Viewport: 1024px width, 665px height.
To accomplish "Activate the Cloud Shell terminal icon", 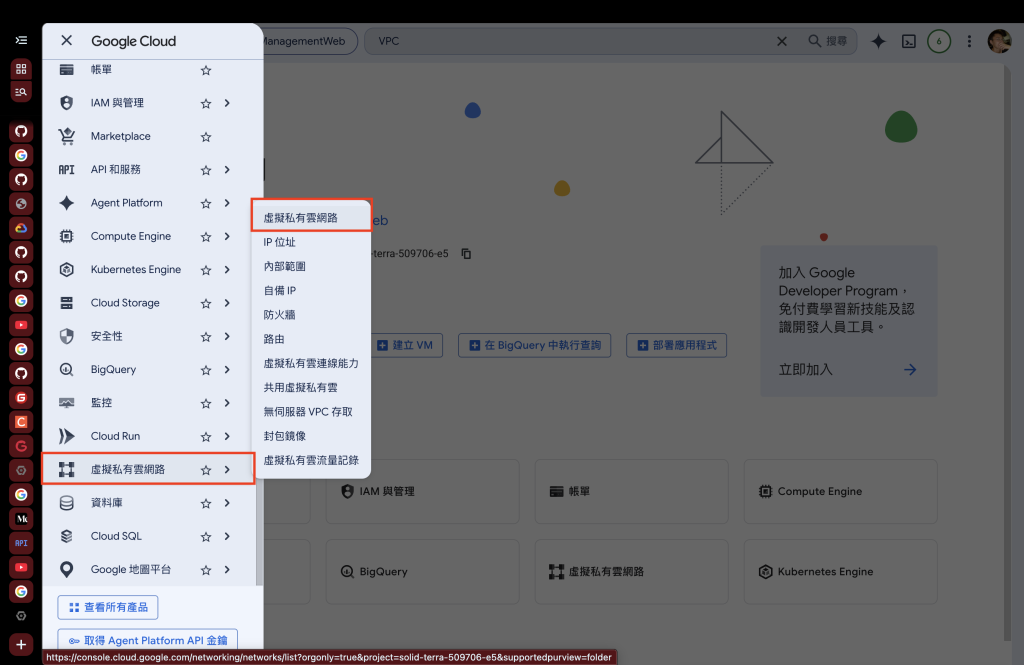I will [908, 41].
